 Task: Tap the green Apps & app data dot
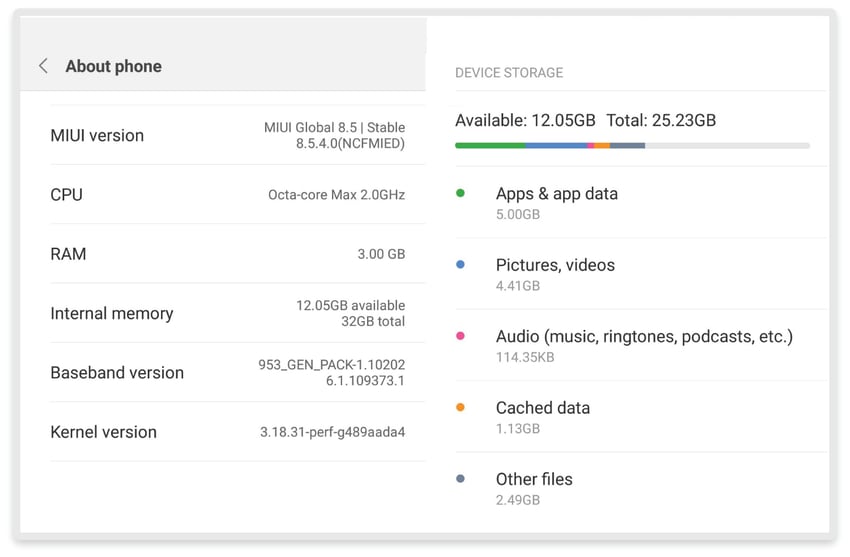[x=460, y=193]
